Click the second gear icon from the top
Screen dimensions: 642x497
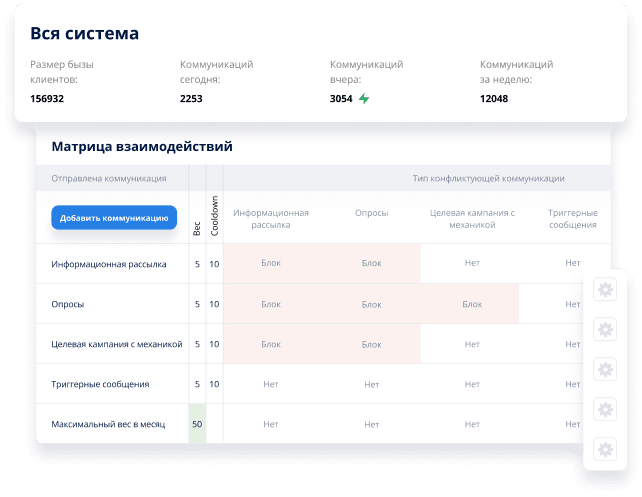pos(604,329)
